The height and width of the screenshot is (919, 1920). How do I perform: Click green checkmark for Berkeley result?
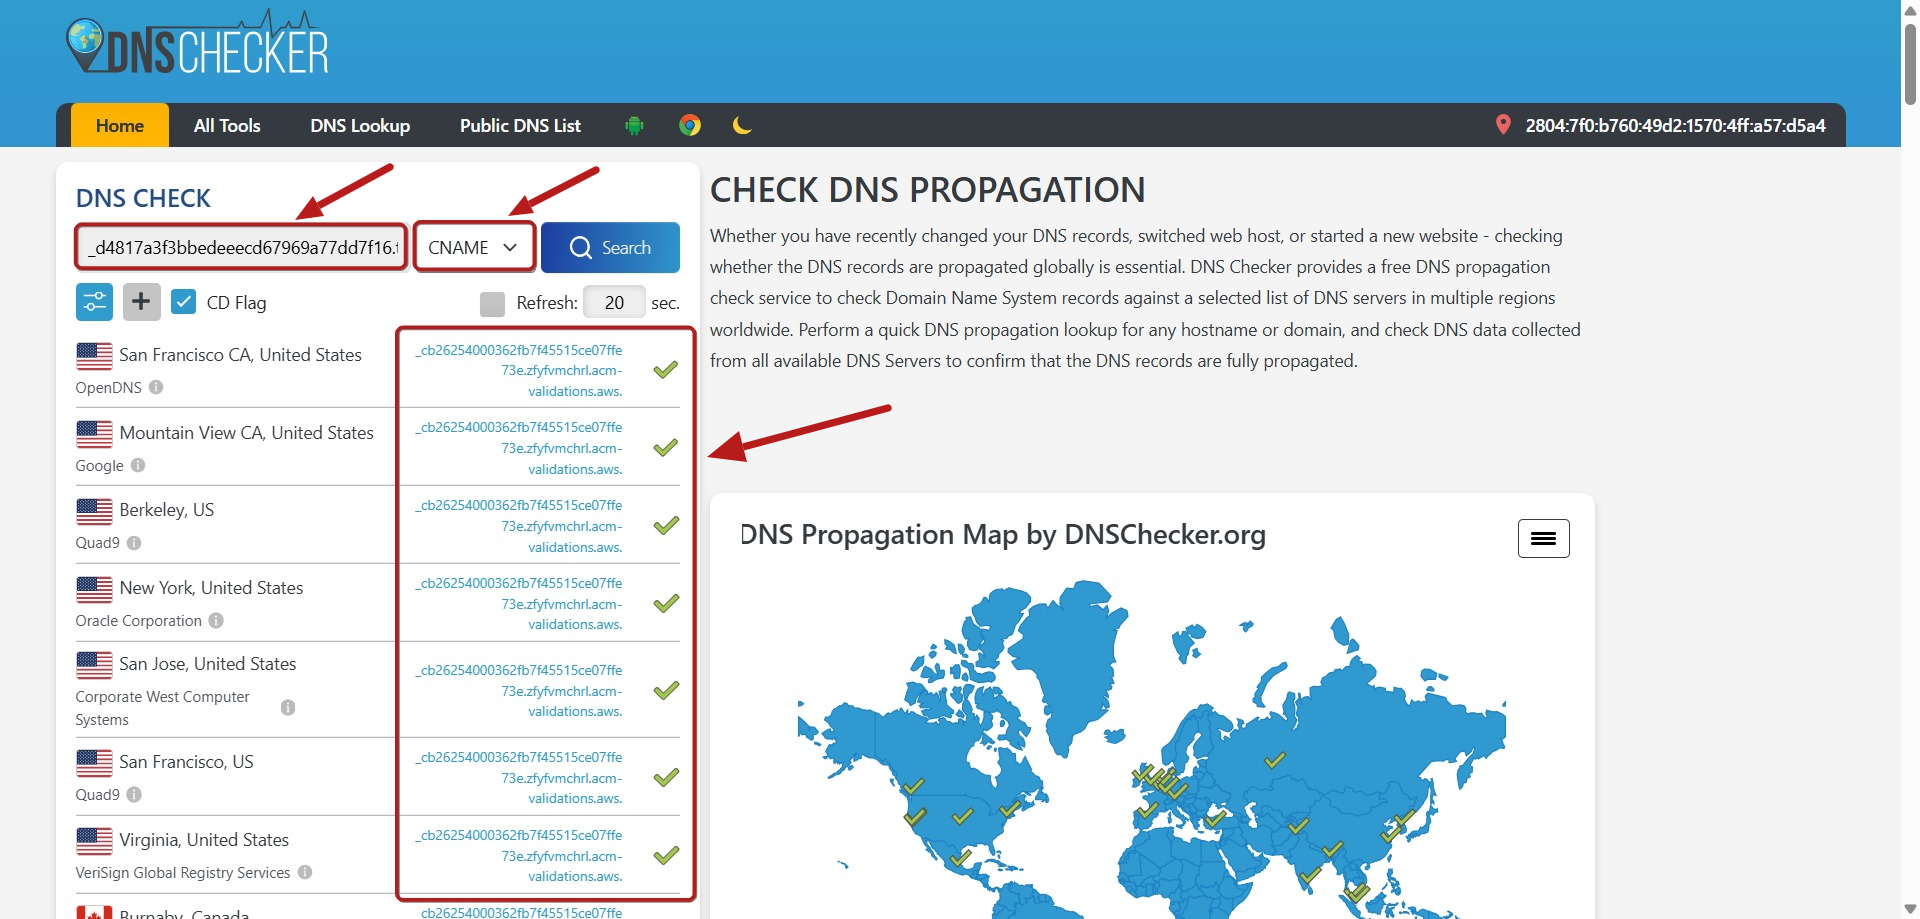[666, 526]
